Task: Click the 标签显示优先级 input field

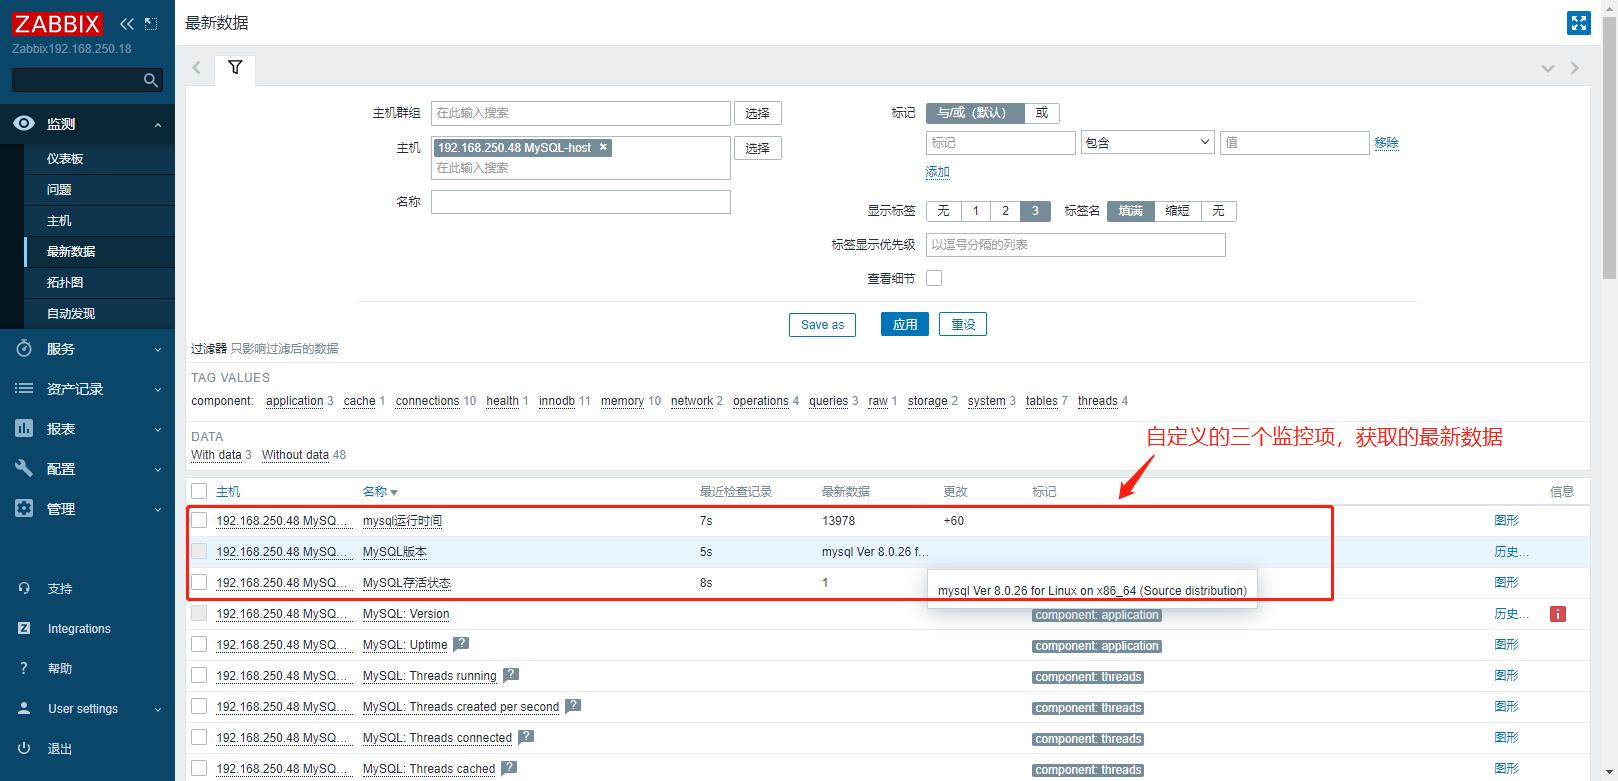Action: point(1075,244)
